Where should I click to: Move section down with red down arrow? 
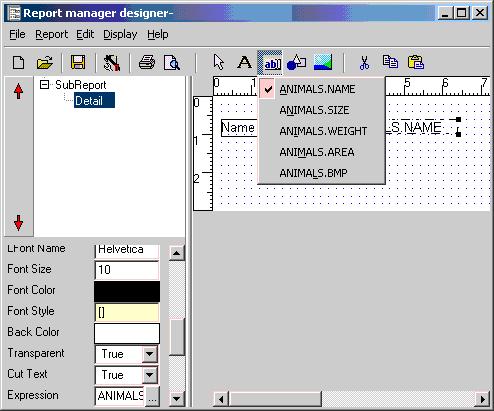point(19,223)
